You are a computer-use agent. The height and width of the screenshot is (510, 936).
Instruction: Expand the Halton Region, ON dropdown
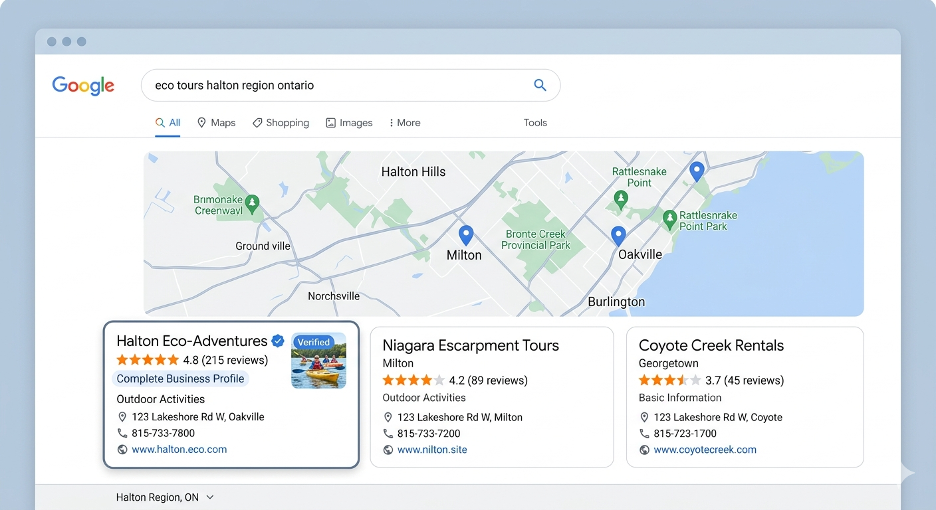point(165,497)
